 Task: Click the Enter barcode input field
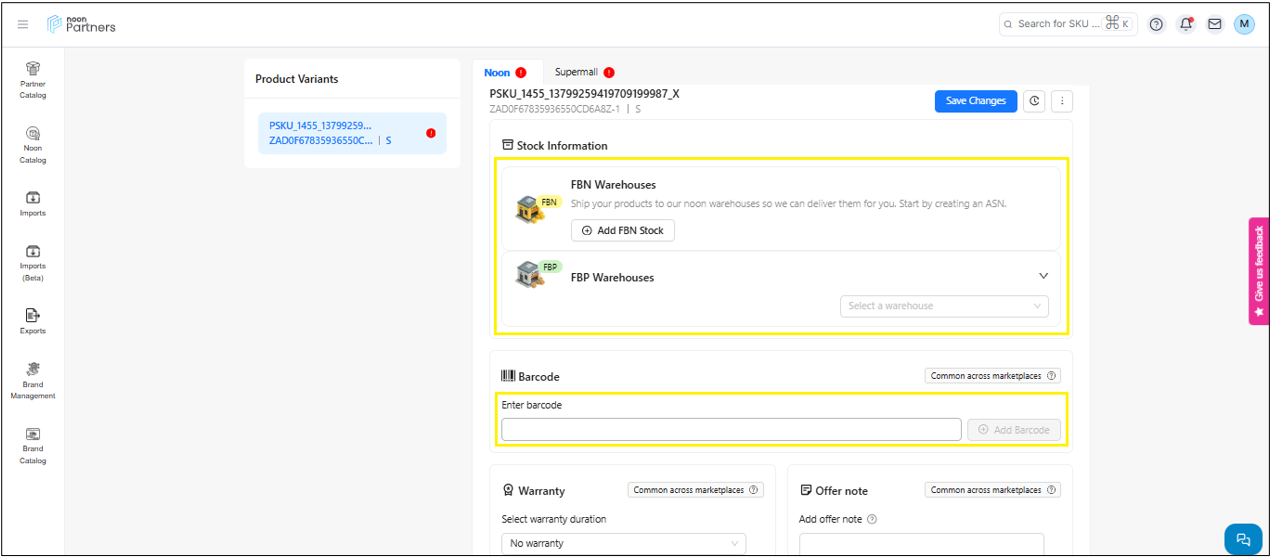tap(730, 429)
